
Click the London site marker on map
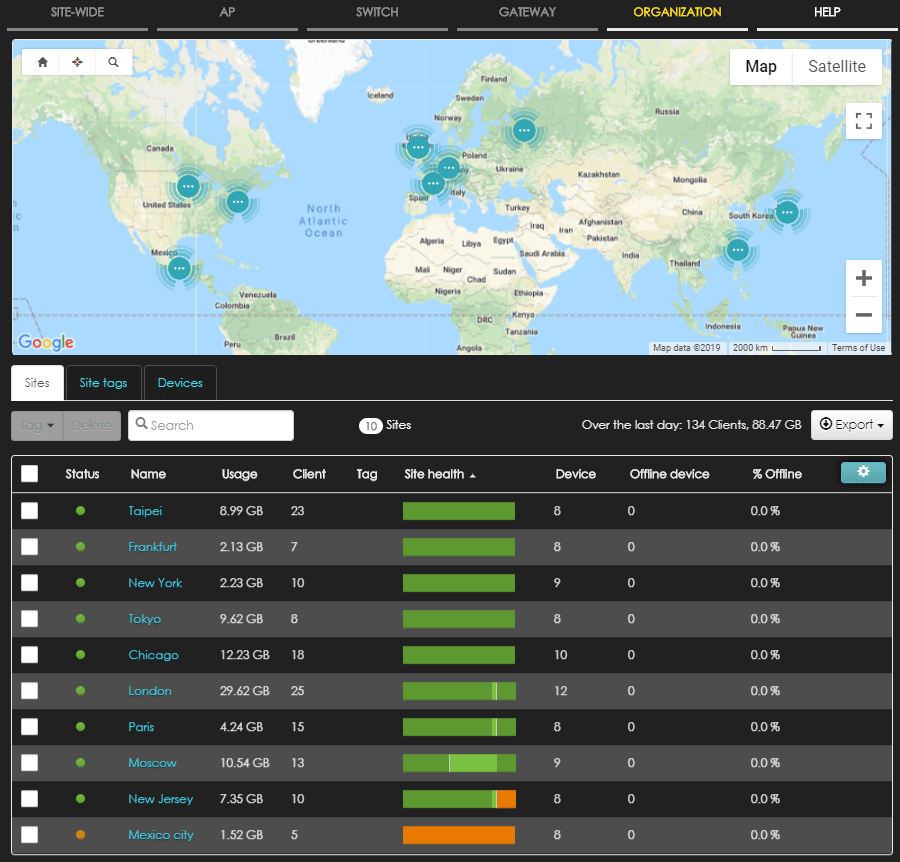[x=418, y=147]
